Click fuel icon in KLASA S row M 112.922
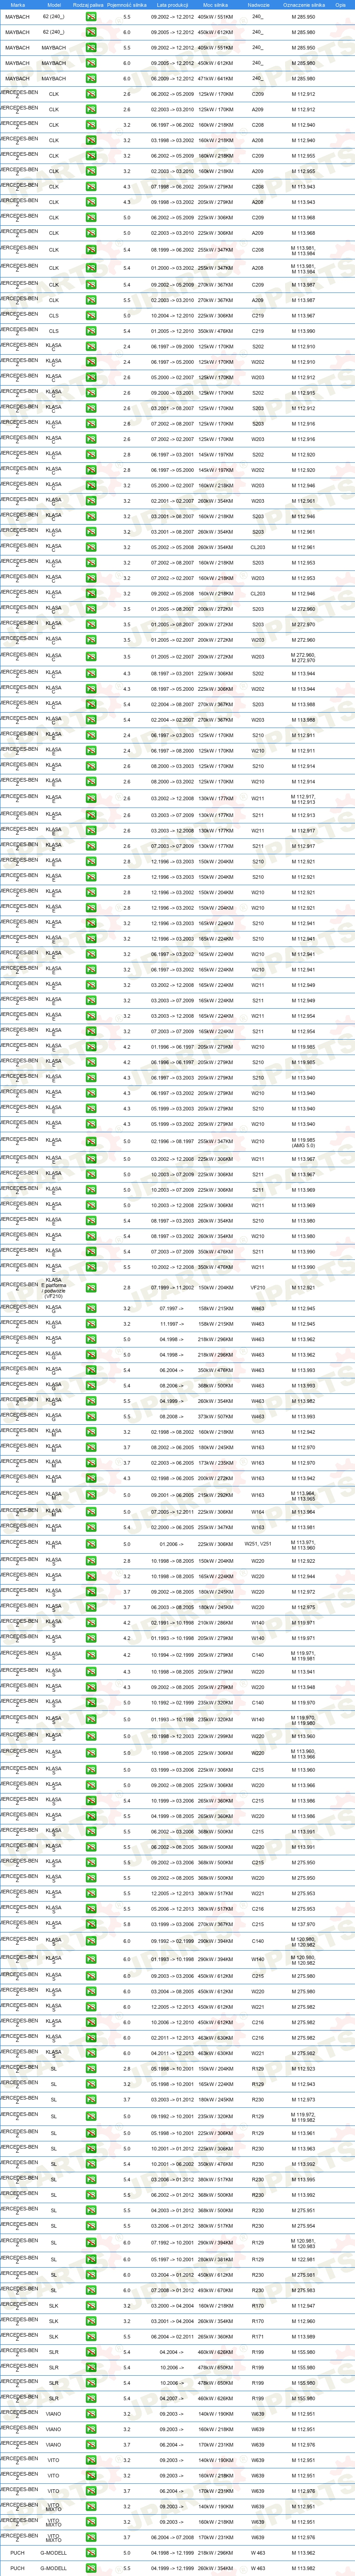 tap(91, 1561)
